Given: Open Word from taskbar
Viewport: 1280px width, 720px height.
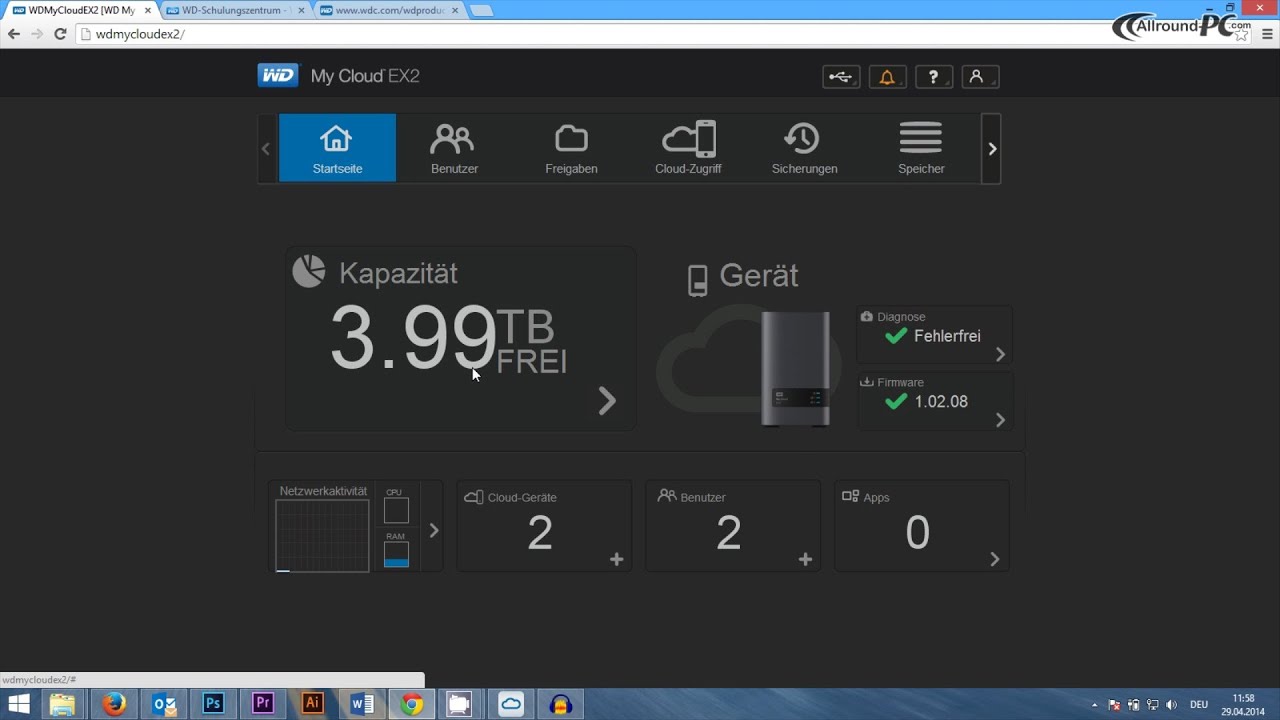Looking at the screenshot, I should click(x=362, y=704).
